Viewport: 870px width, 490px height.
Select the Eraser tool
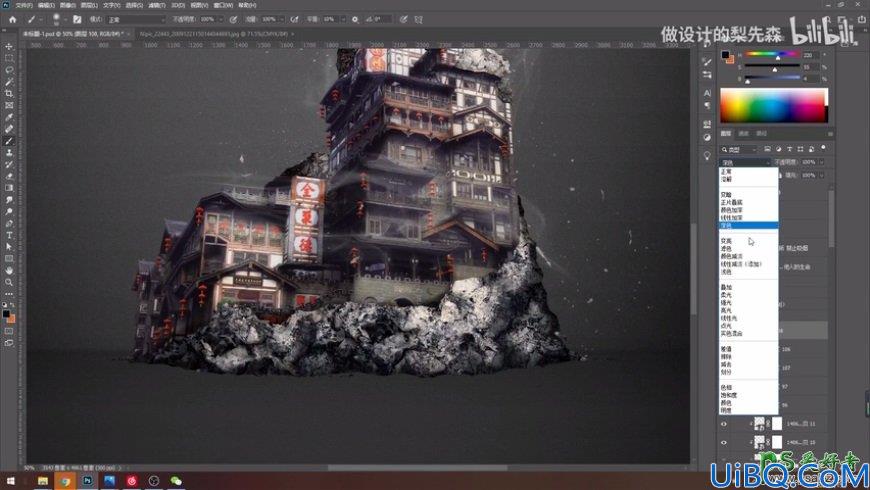click(x=9, y=176)
